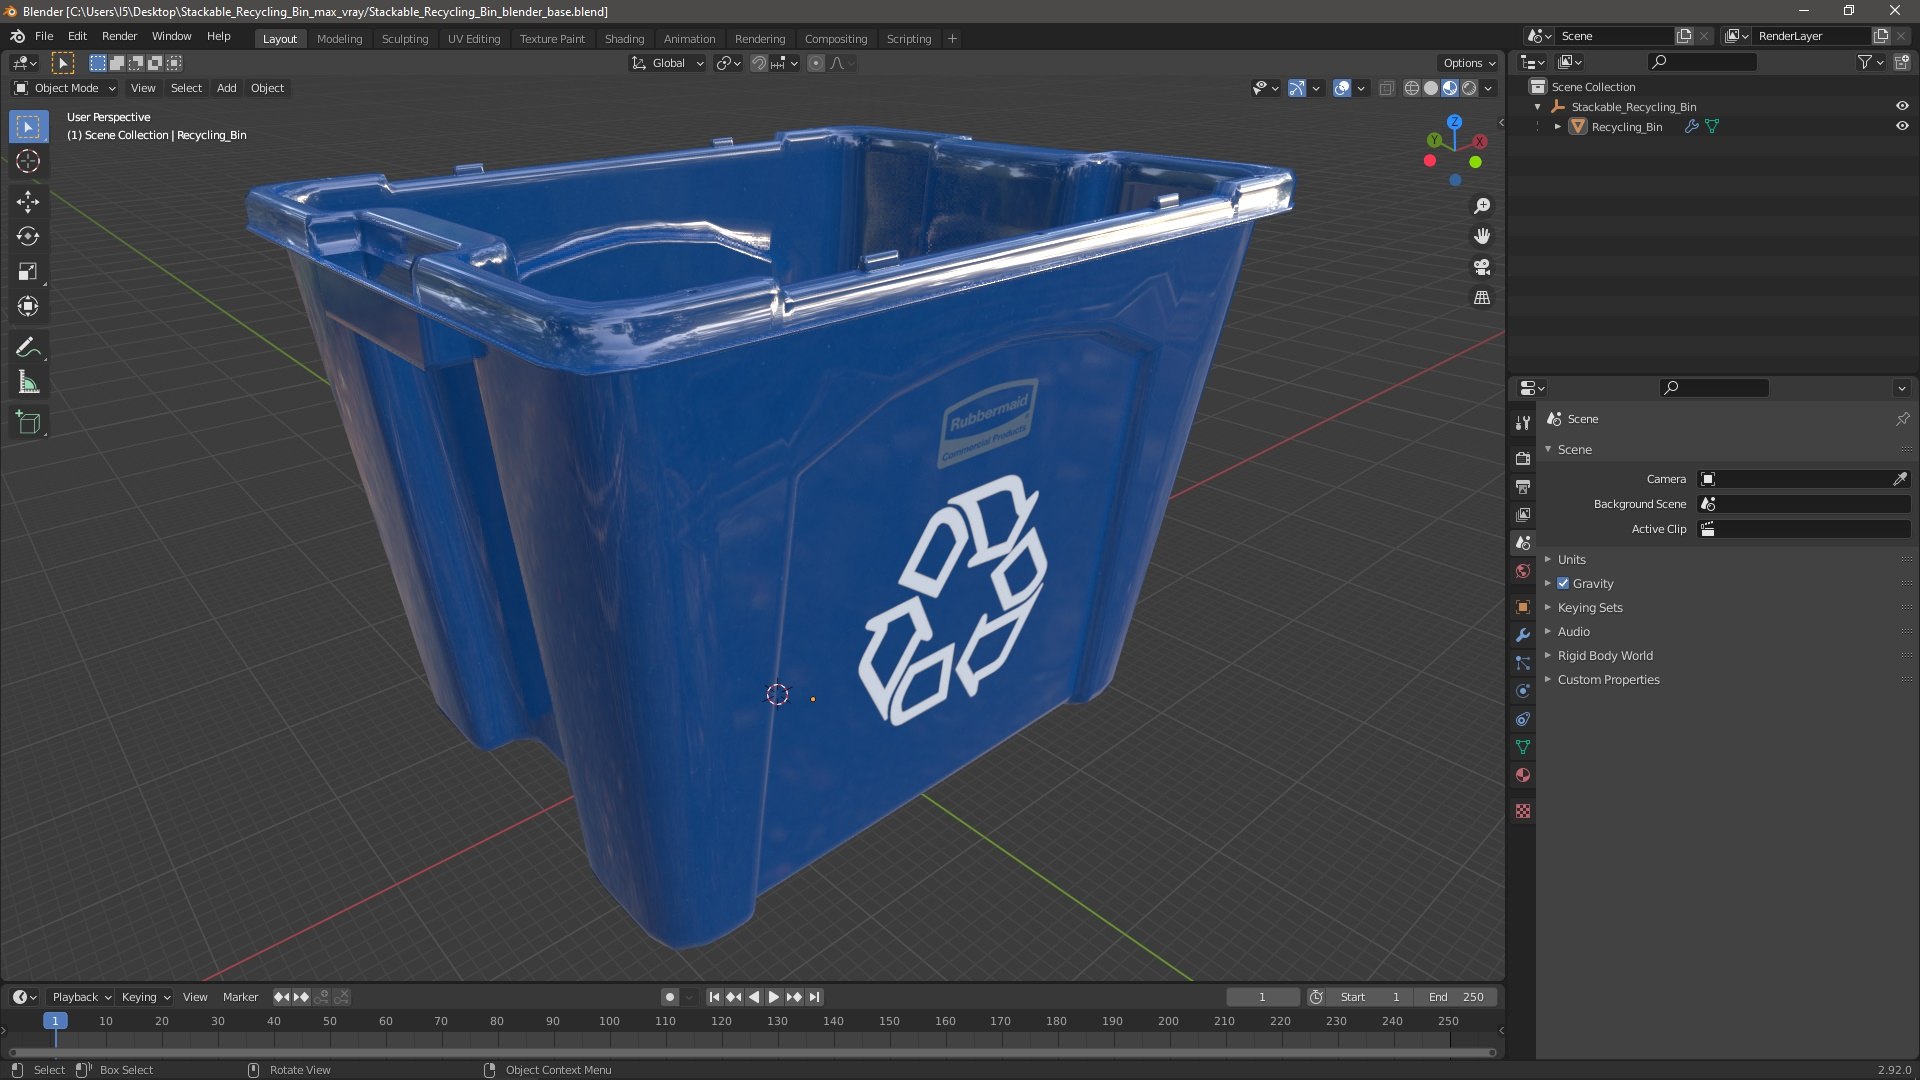Toggle X-ray mode
The width and height of the screenshot is (1920, 1080).
pos(1386,88)
